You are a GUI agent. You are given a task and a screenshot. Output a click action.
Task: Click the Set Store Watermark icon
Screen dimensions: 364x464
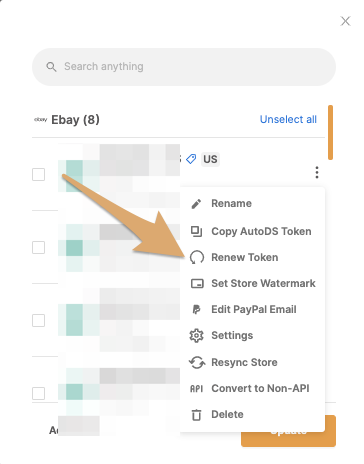[197, 284]
